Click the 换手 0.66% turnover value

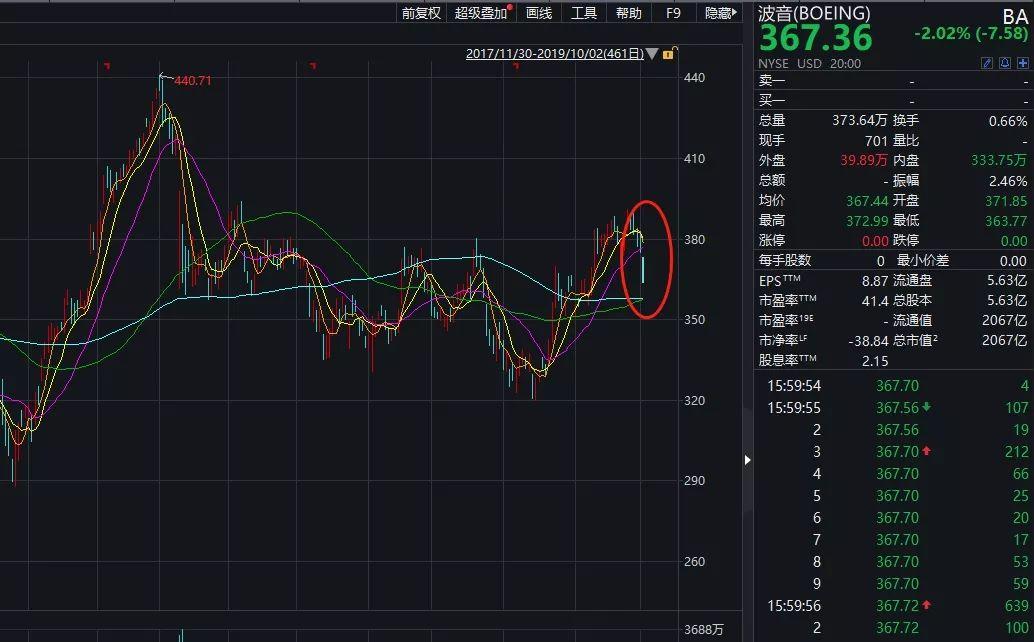1008,121
